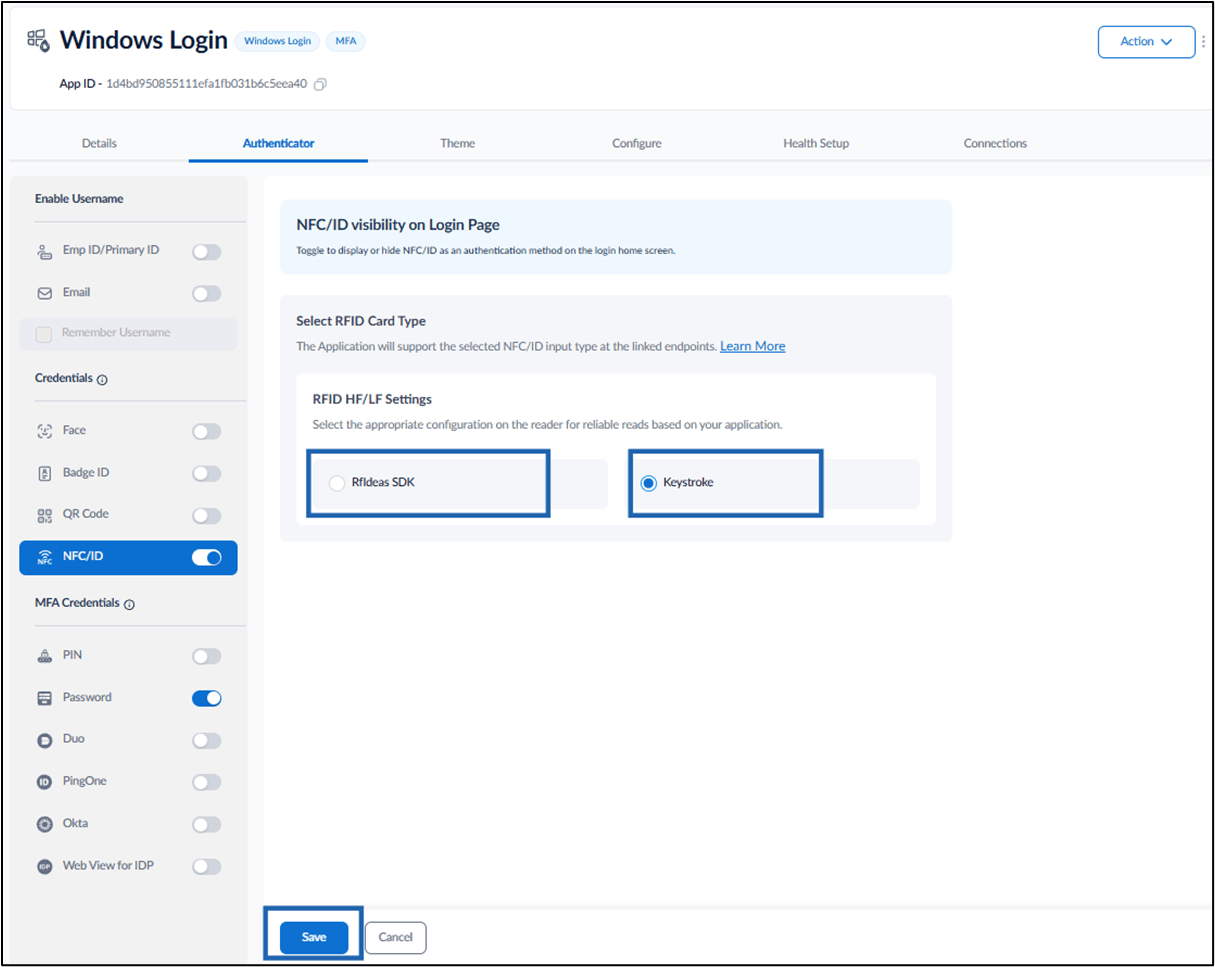The height and width of the screenshot is (967, 1215).
Task: Enable the Web View for IDP toggle
Action: (206, 866)
